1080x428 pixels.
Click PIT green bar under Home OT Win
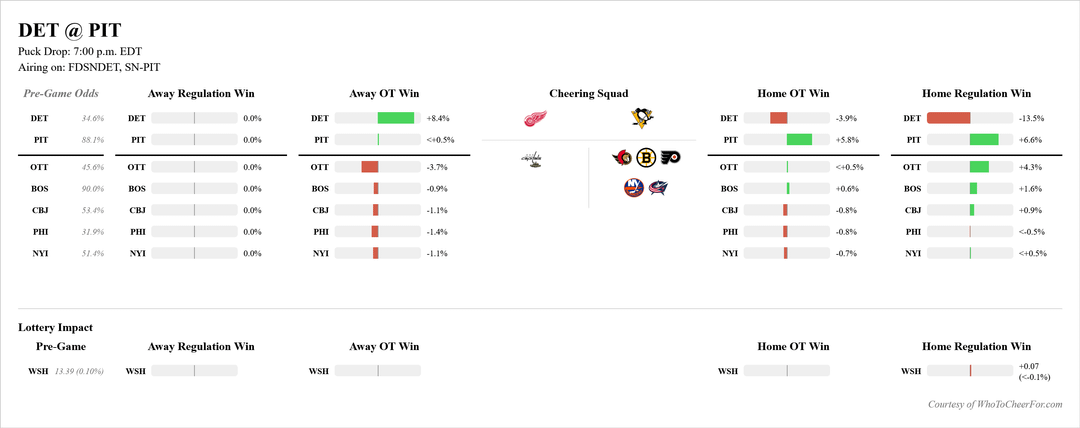point(799,140)
